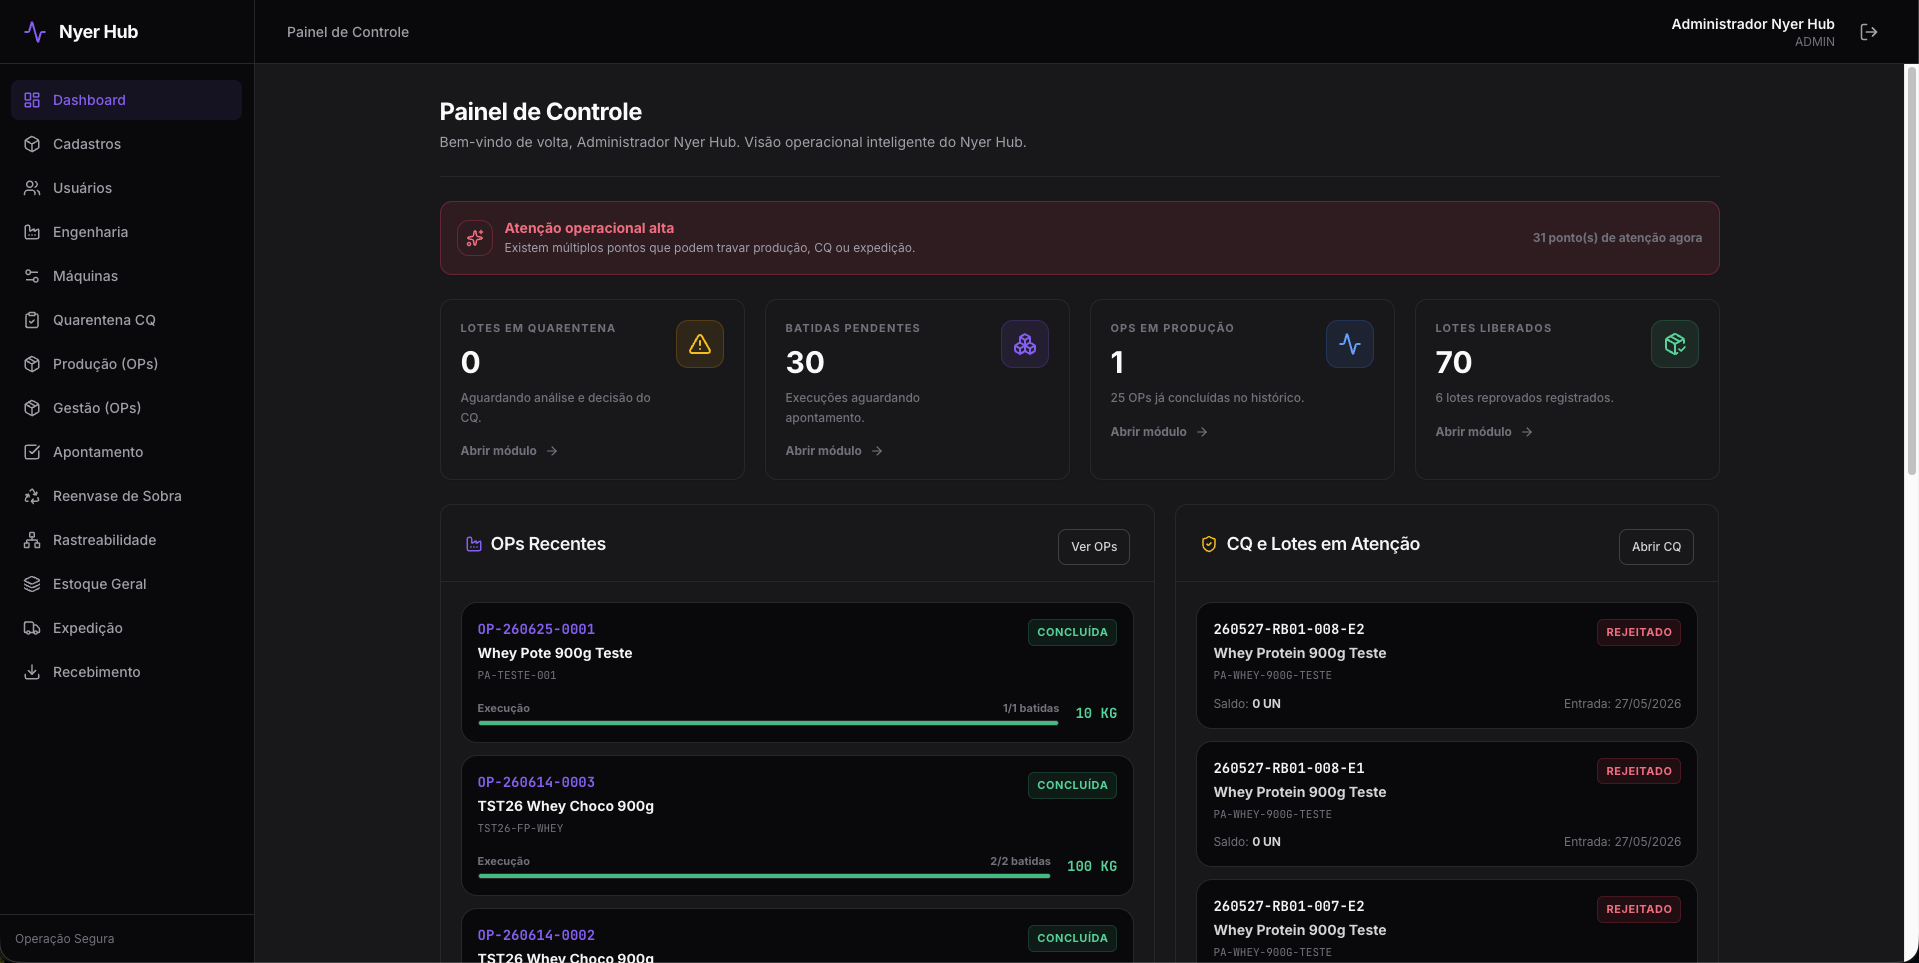Open the Recebimento page
1919x963 pixels.
[x=126, y=672]
